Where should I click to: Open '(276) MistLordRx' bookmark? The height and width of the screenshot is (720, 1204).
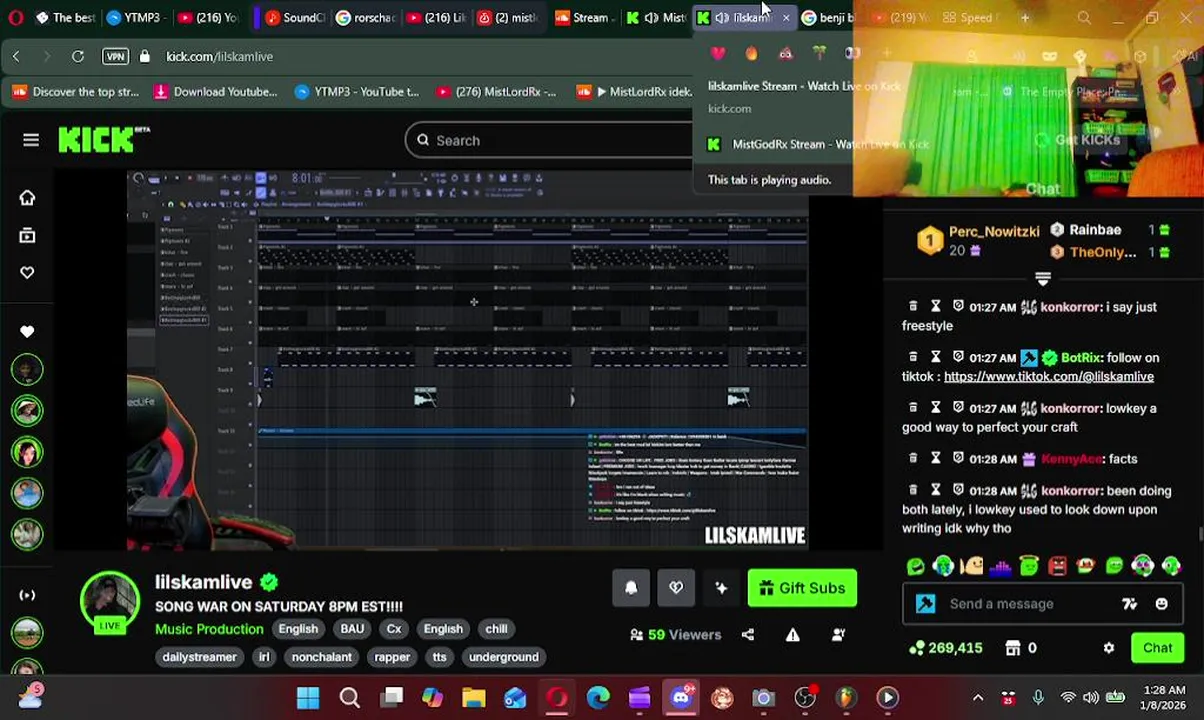pos(495,92)
